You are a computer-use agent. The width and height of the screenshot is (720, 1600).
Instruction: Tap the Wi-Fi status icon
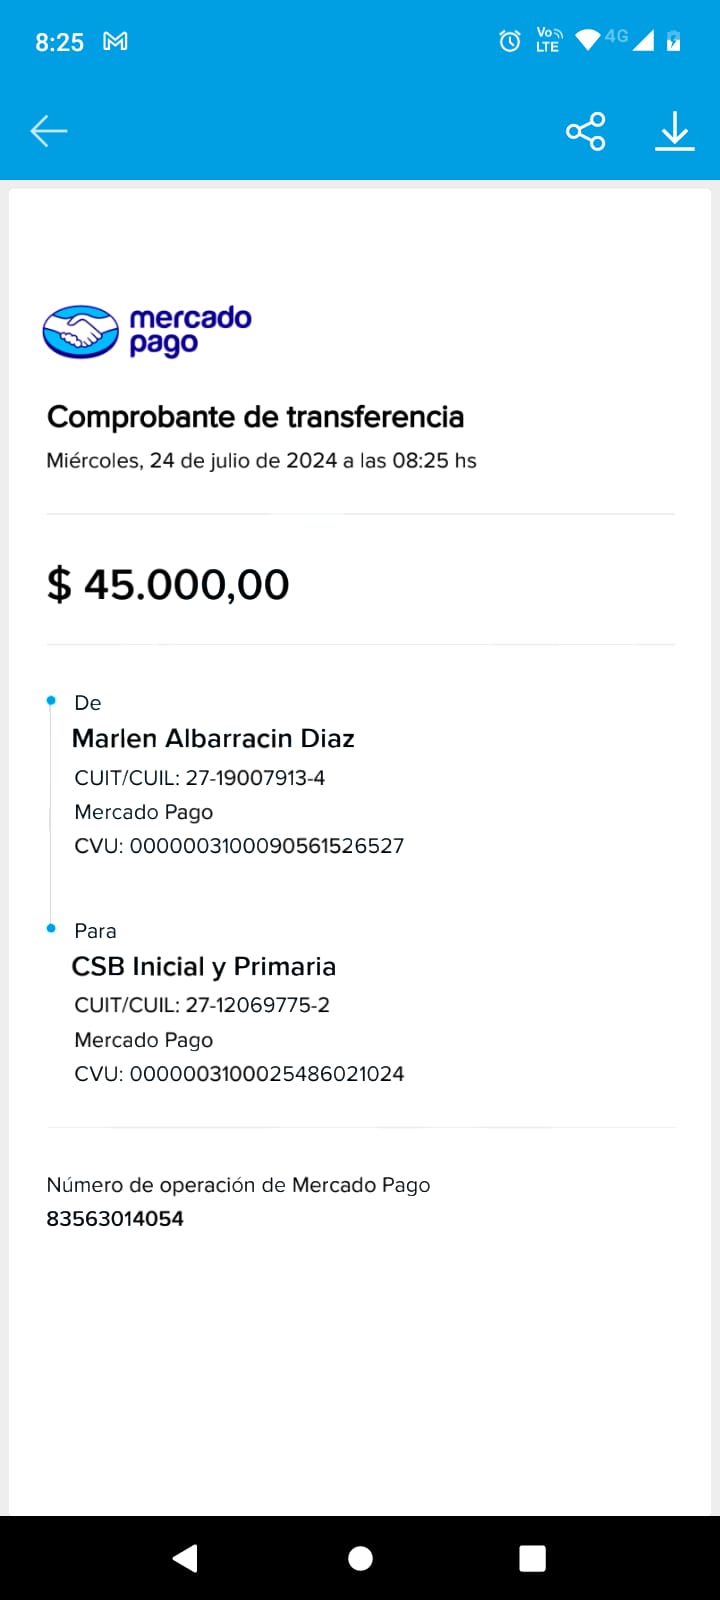pos(588,40)
